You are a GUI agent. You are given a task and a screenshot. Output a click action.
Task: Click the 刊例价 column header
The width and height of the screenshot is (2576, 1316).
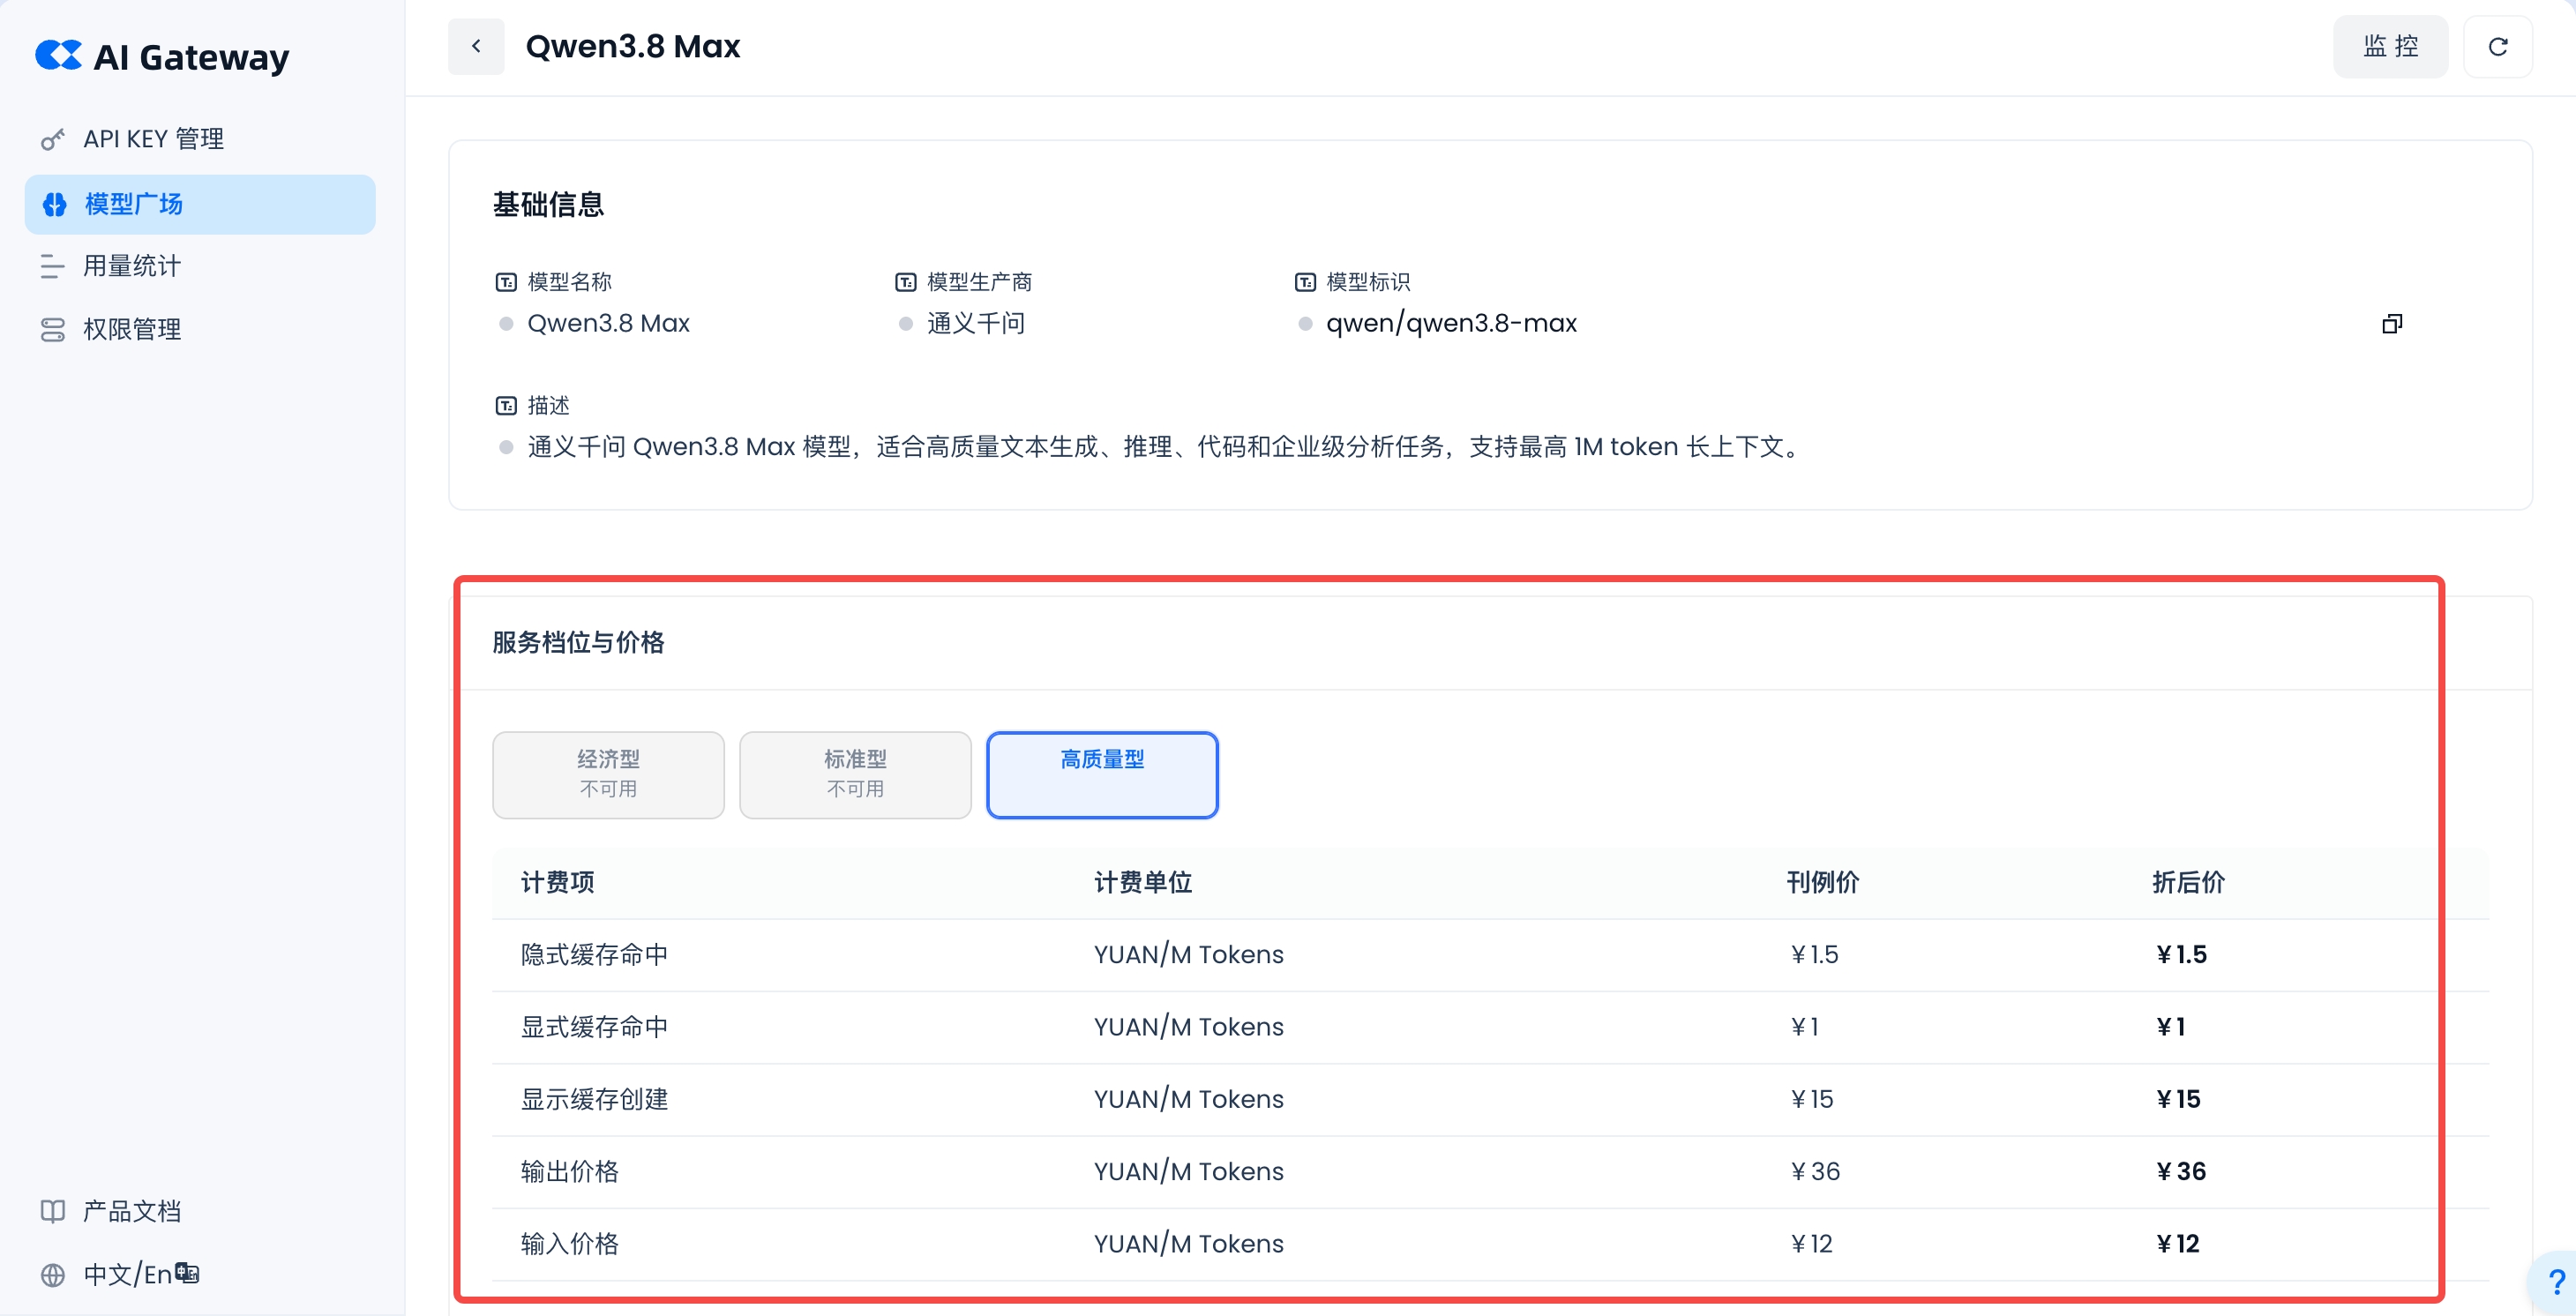pyautogui.click(x=1822, y=882)
